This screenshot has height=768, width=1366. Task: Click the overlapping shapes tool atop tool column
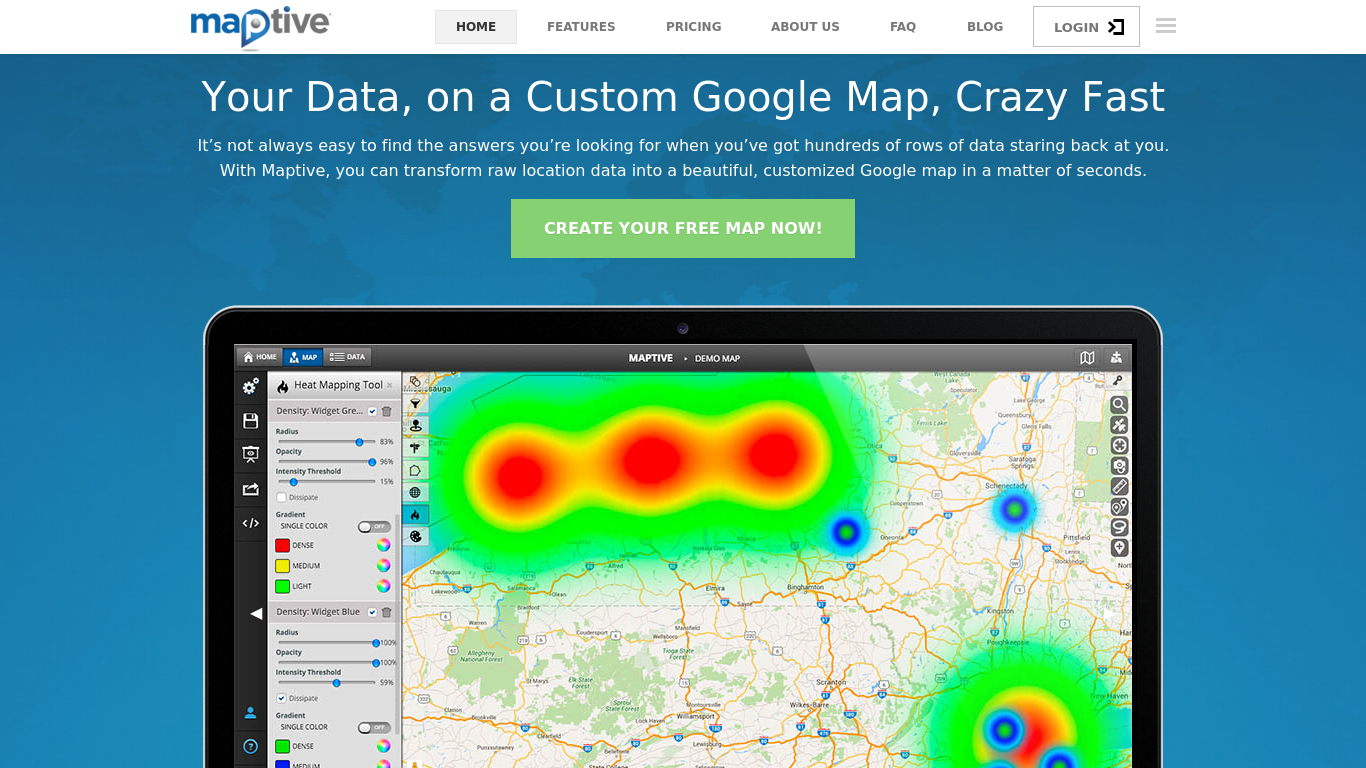point(415,382)
